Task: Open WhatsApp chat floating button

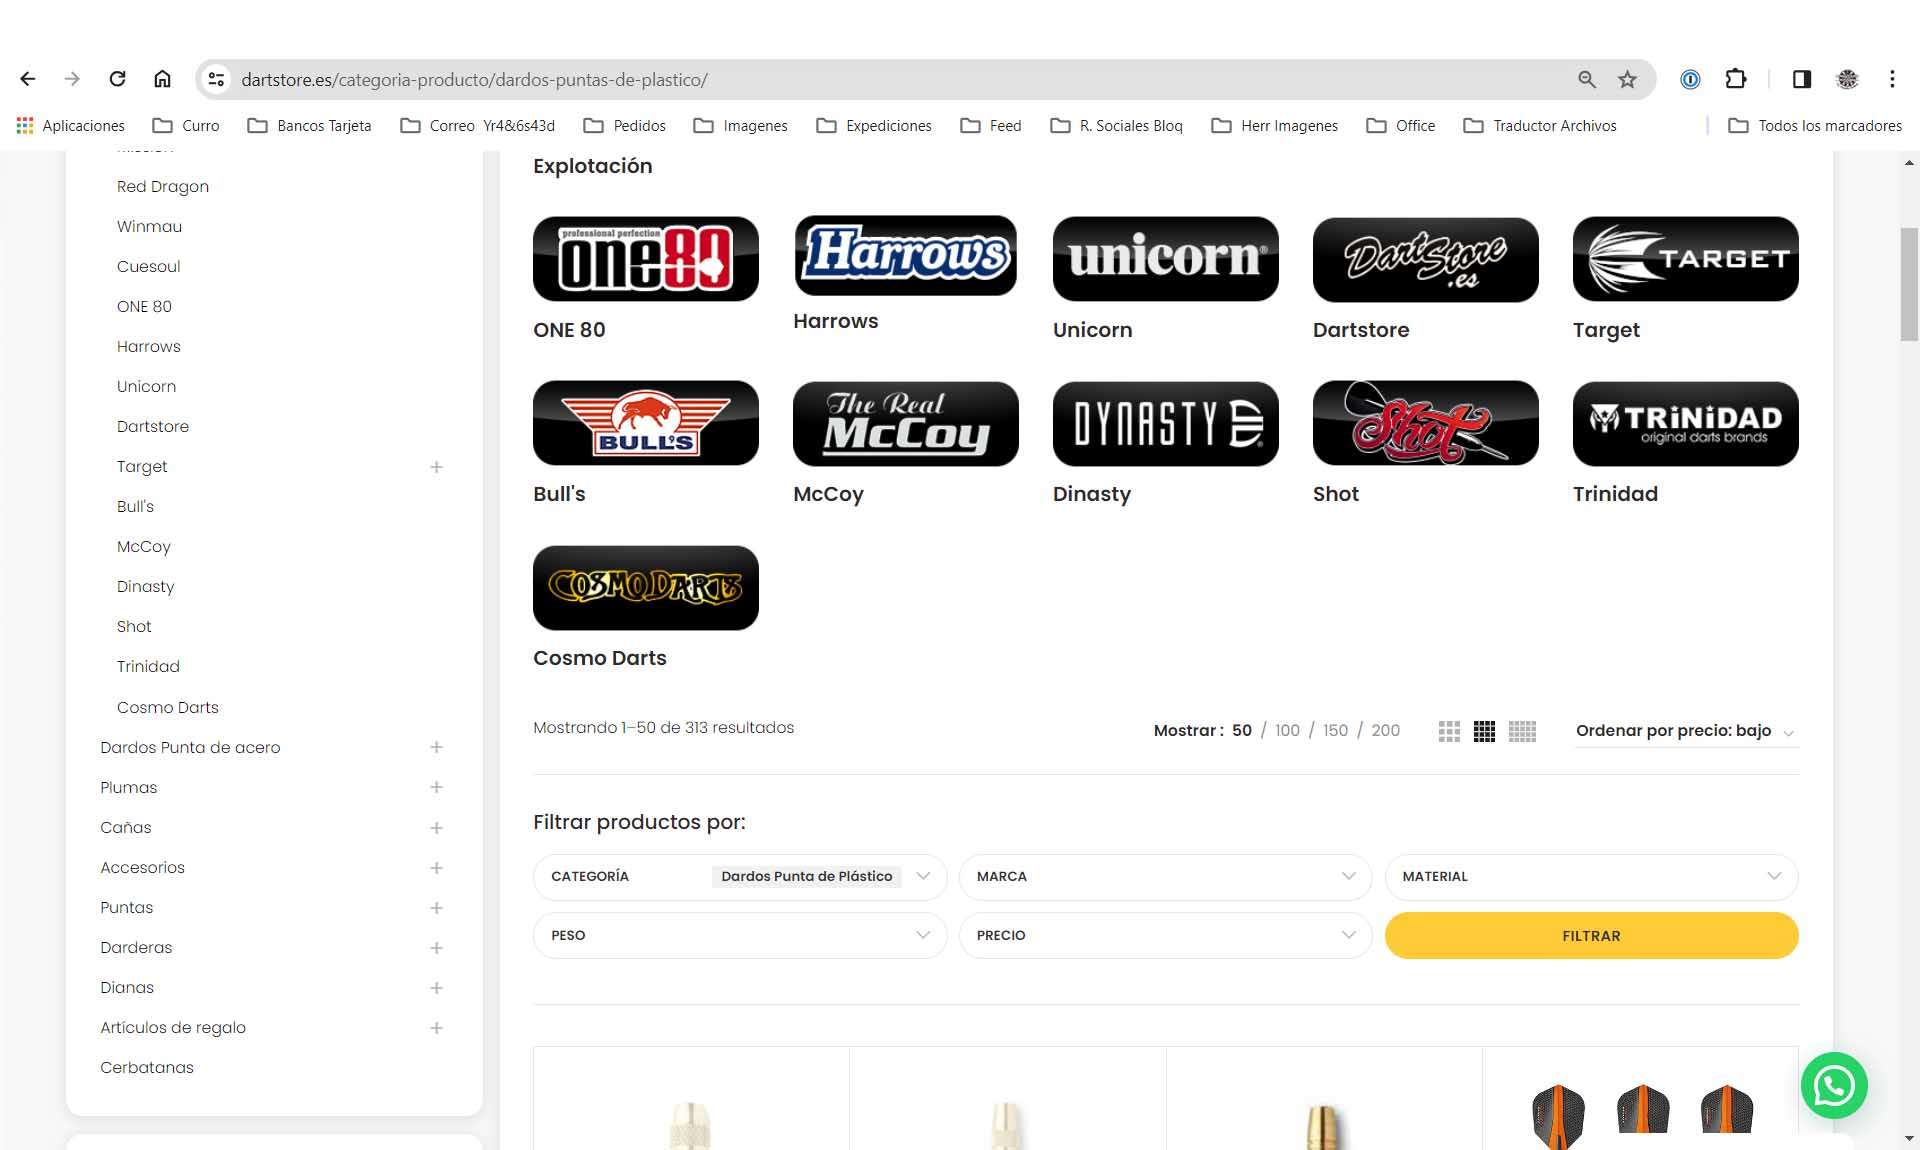Action: (x=1834, y=1085)
